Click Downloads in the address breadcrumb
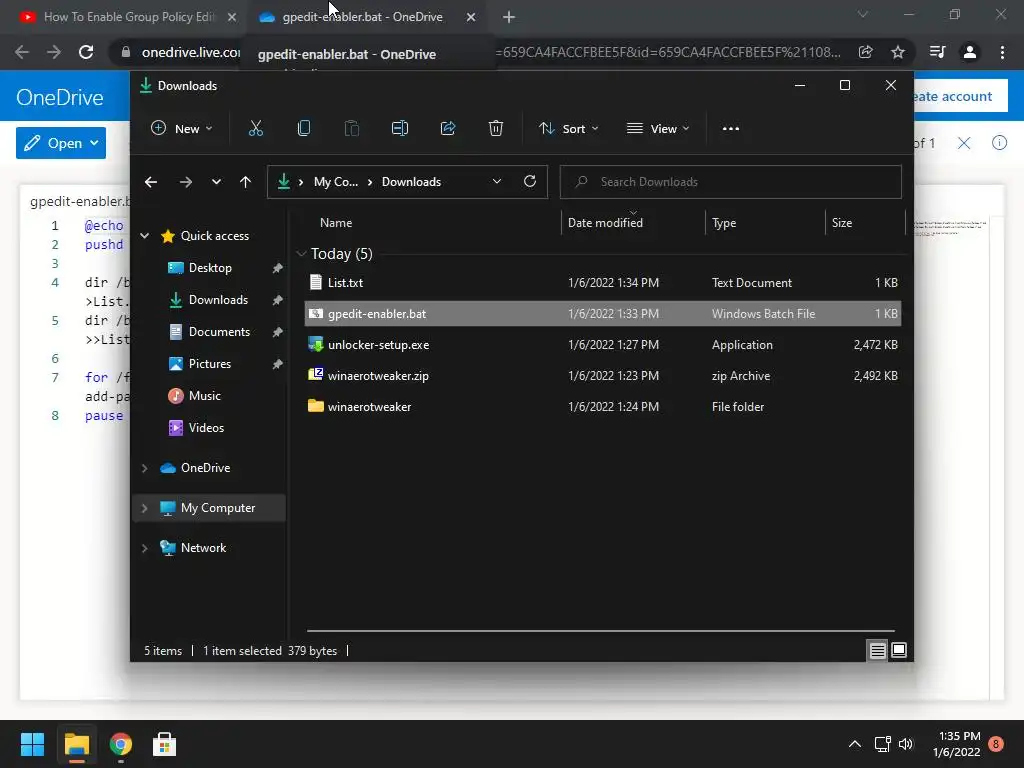This screenshot has width=1024, height=768. tap(411, 182)
